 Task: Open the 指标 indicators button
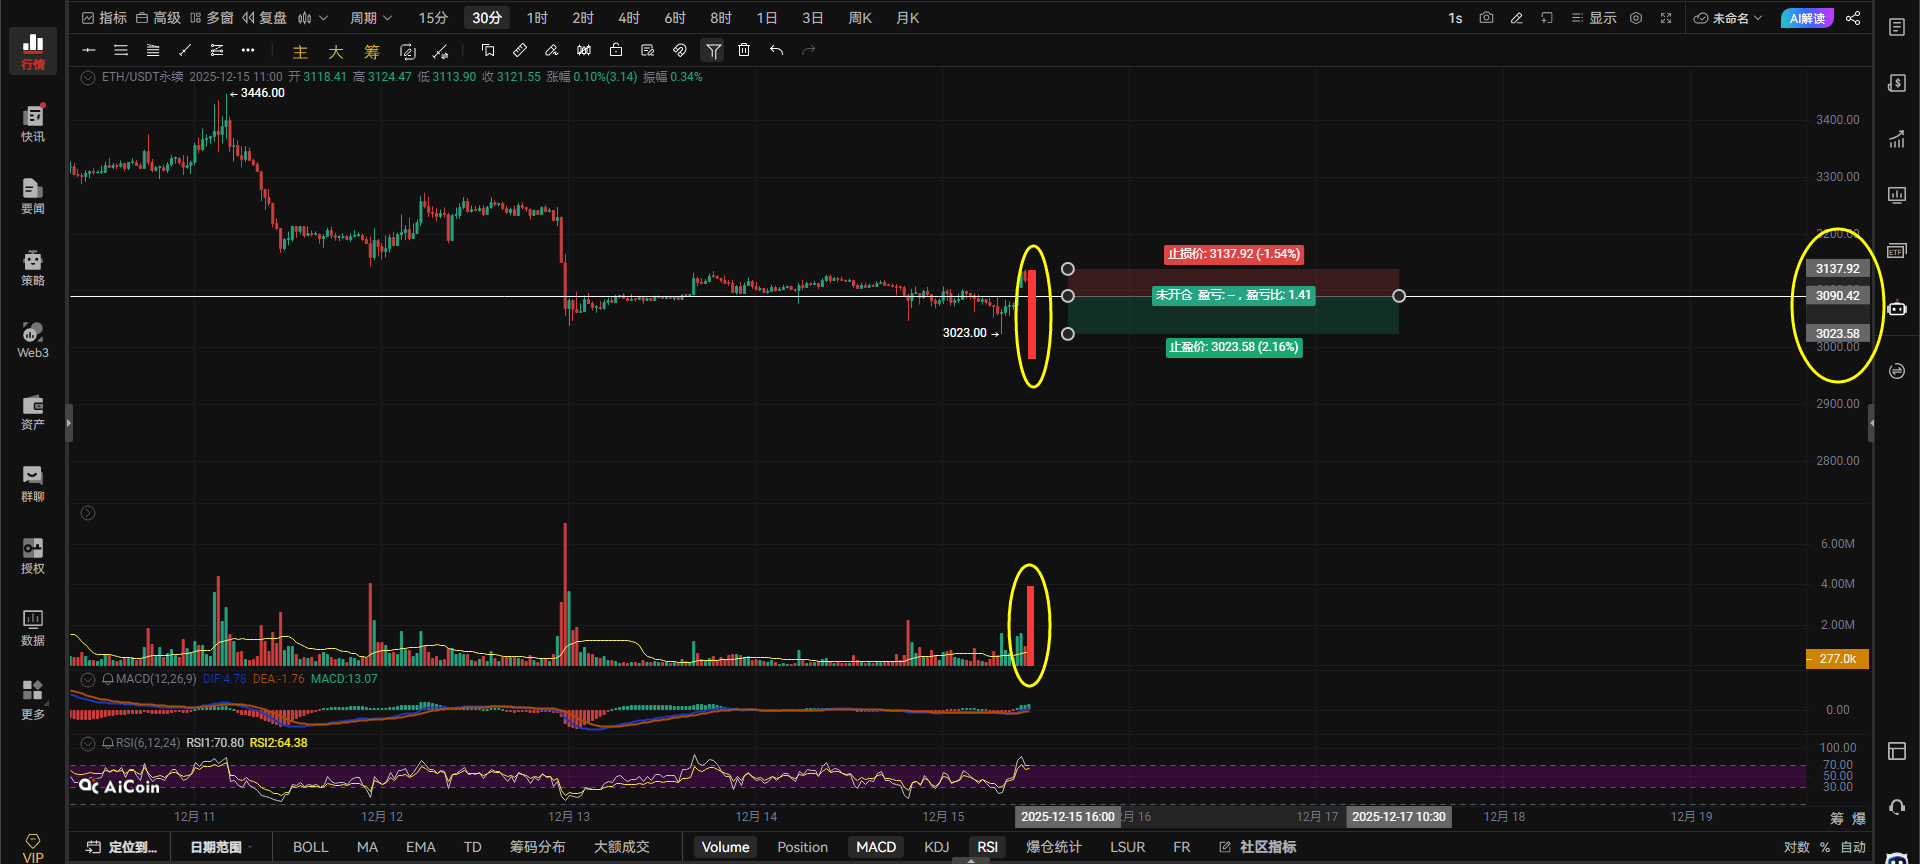click(105, 18)
